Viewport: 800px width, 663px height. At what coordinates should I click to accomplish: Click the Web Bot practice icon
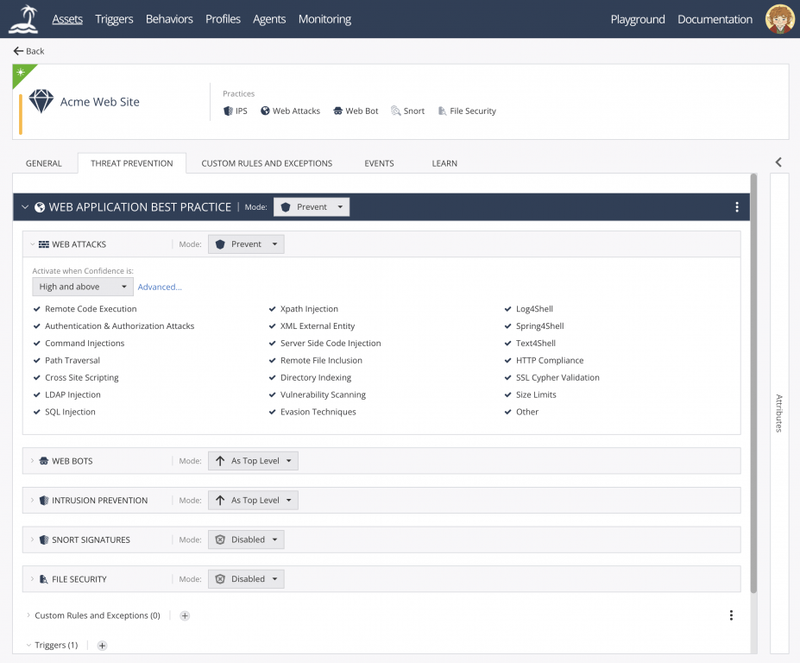[338, 111]
